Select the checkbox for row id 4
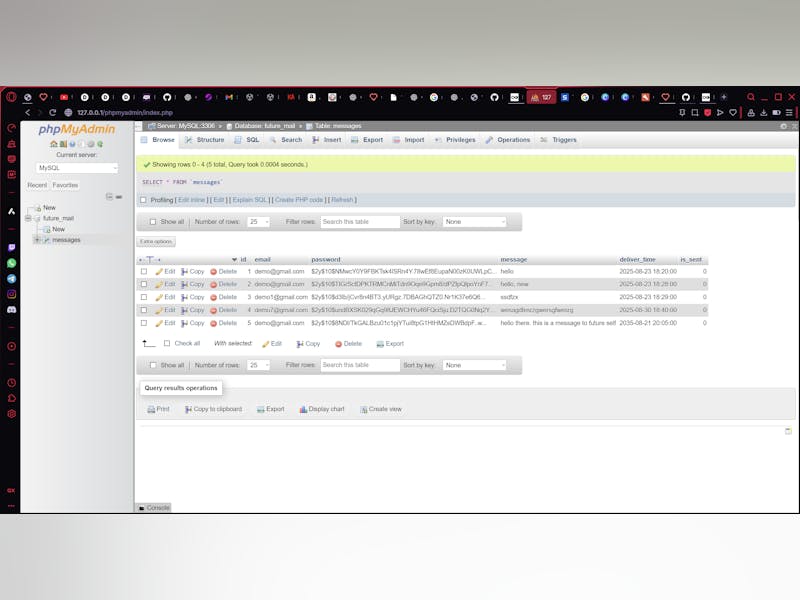 [144, 310]
